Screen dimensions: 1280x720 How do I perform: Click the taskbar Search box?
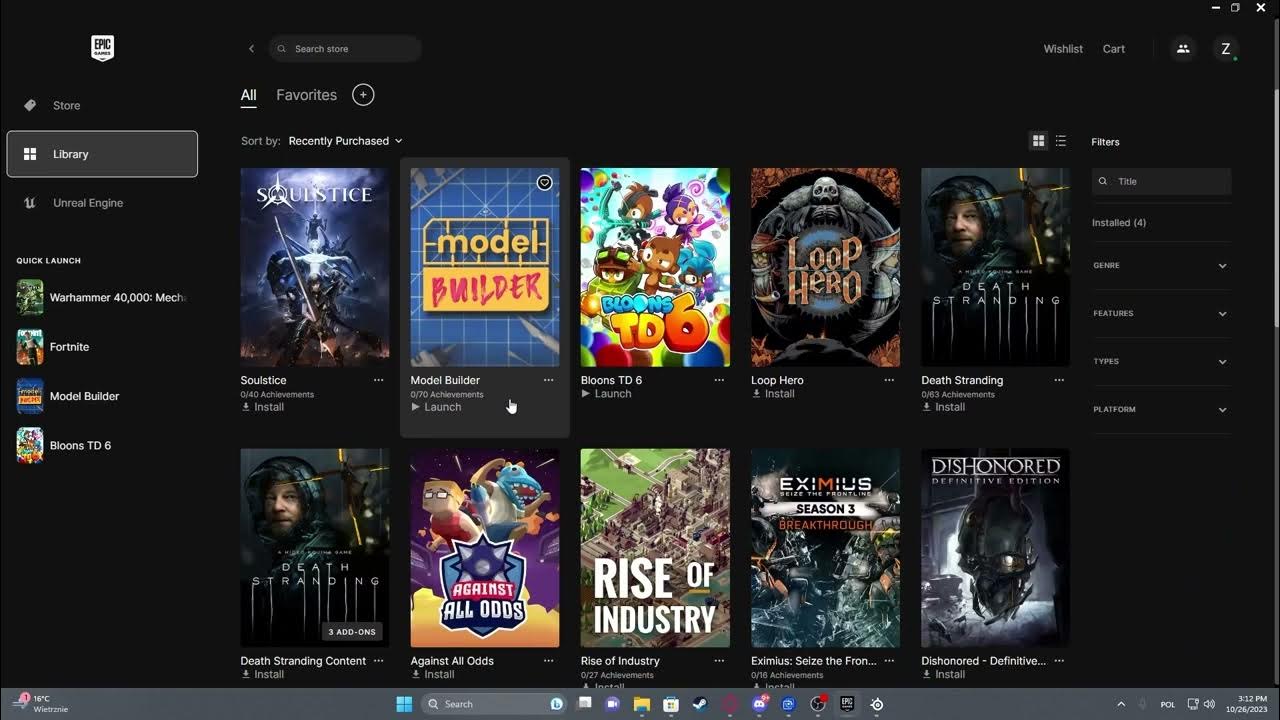tap(493, 704)
